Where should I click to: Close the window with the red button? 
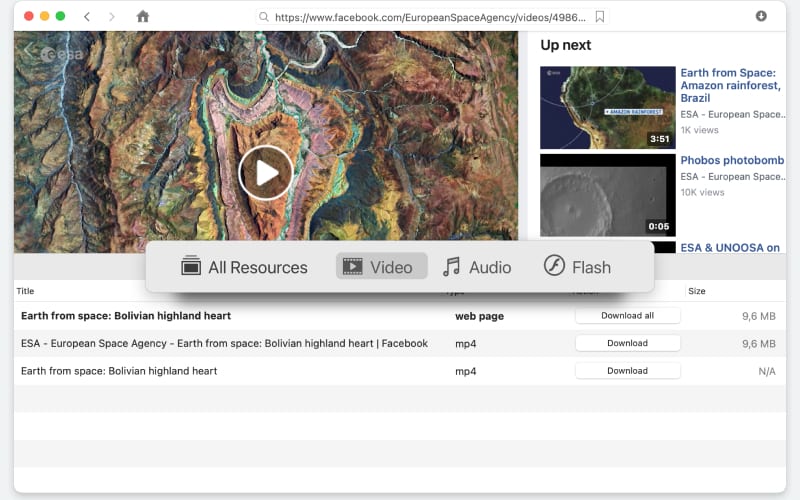click(29, 16)
